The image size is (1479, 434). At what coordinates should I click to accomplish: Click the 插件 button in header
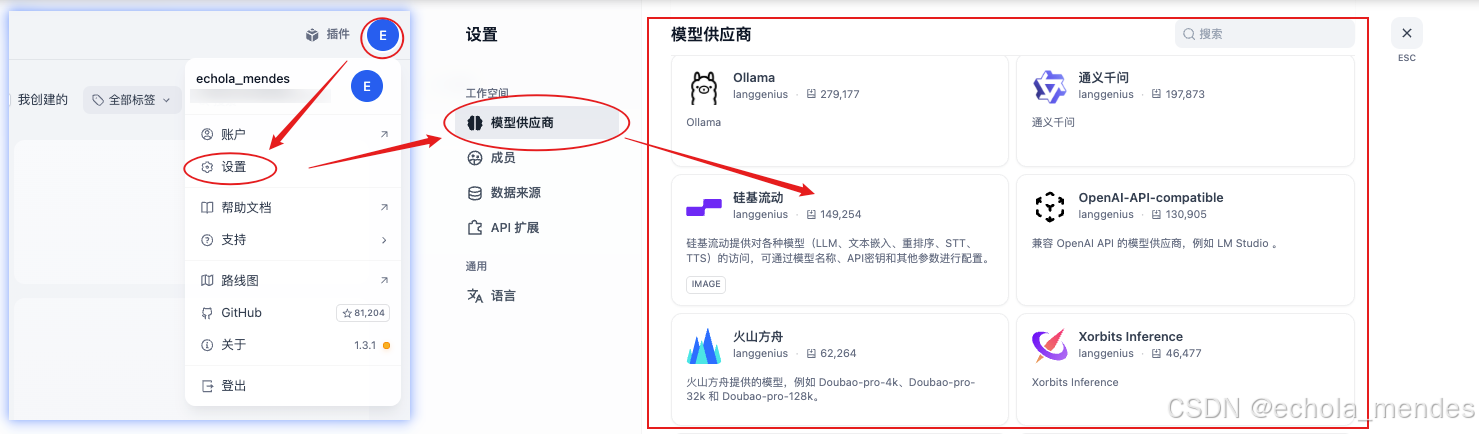[x=328, y=35]
